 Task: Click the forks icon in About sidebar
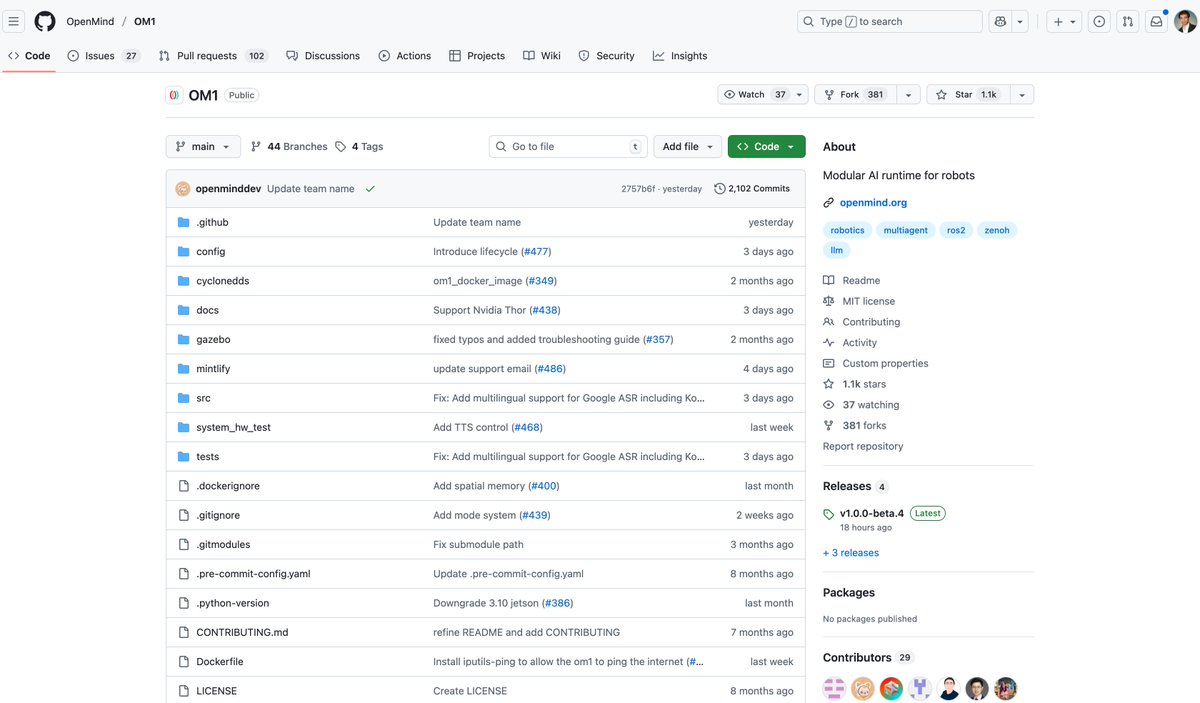tap(828, 426)
